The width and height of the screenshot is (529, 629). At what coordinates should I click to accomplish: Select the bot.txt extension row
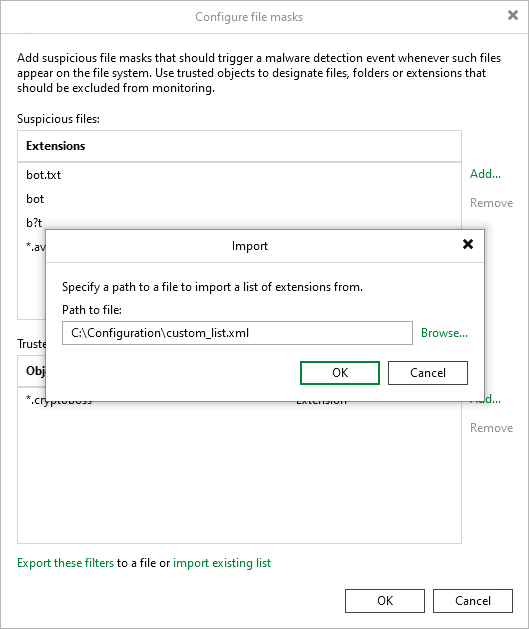click(x=239, y=175)
